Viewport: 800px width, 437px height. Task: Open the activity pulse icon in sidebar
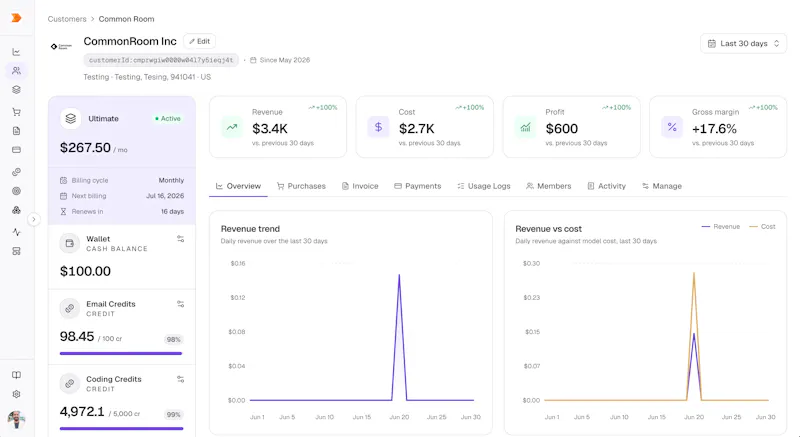coord(16,233)
